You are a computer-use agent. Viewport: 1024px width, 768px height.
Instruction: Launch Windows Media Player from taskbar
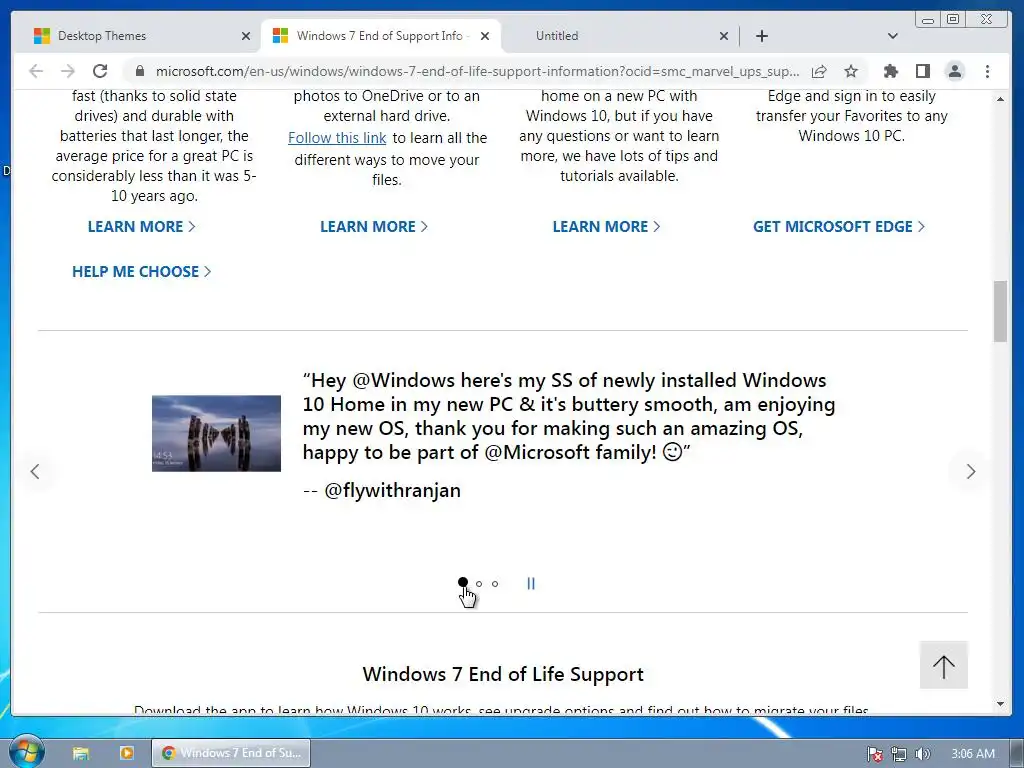pyautogui.click(x=126, y=753)
